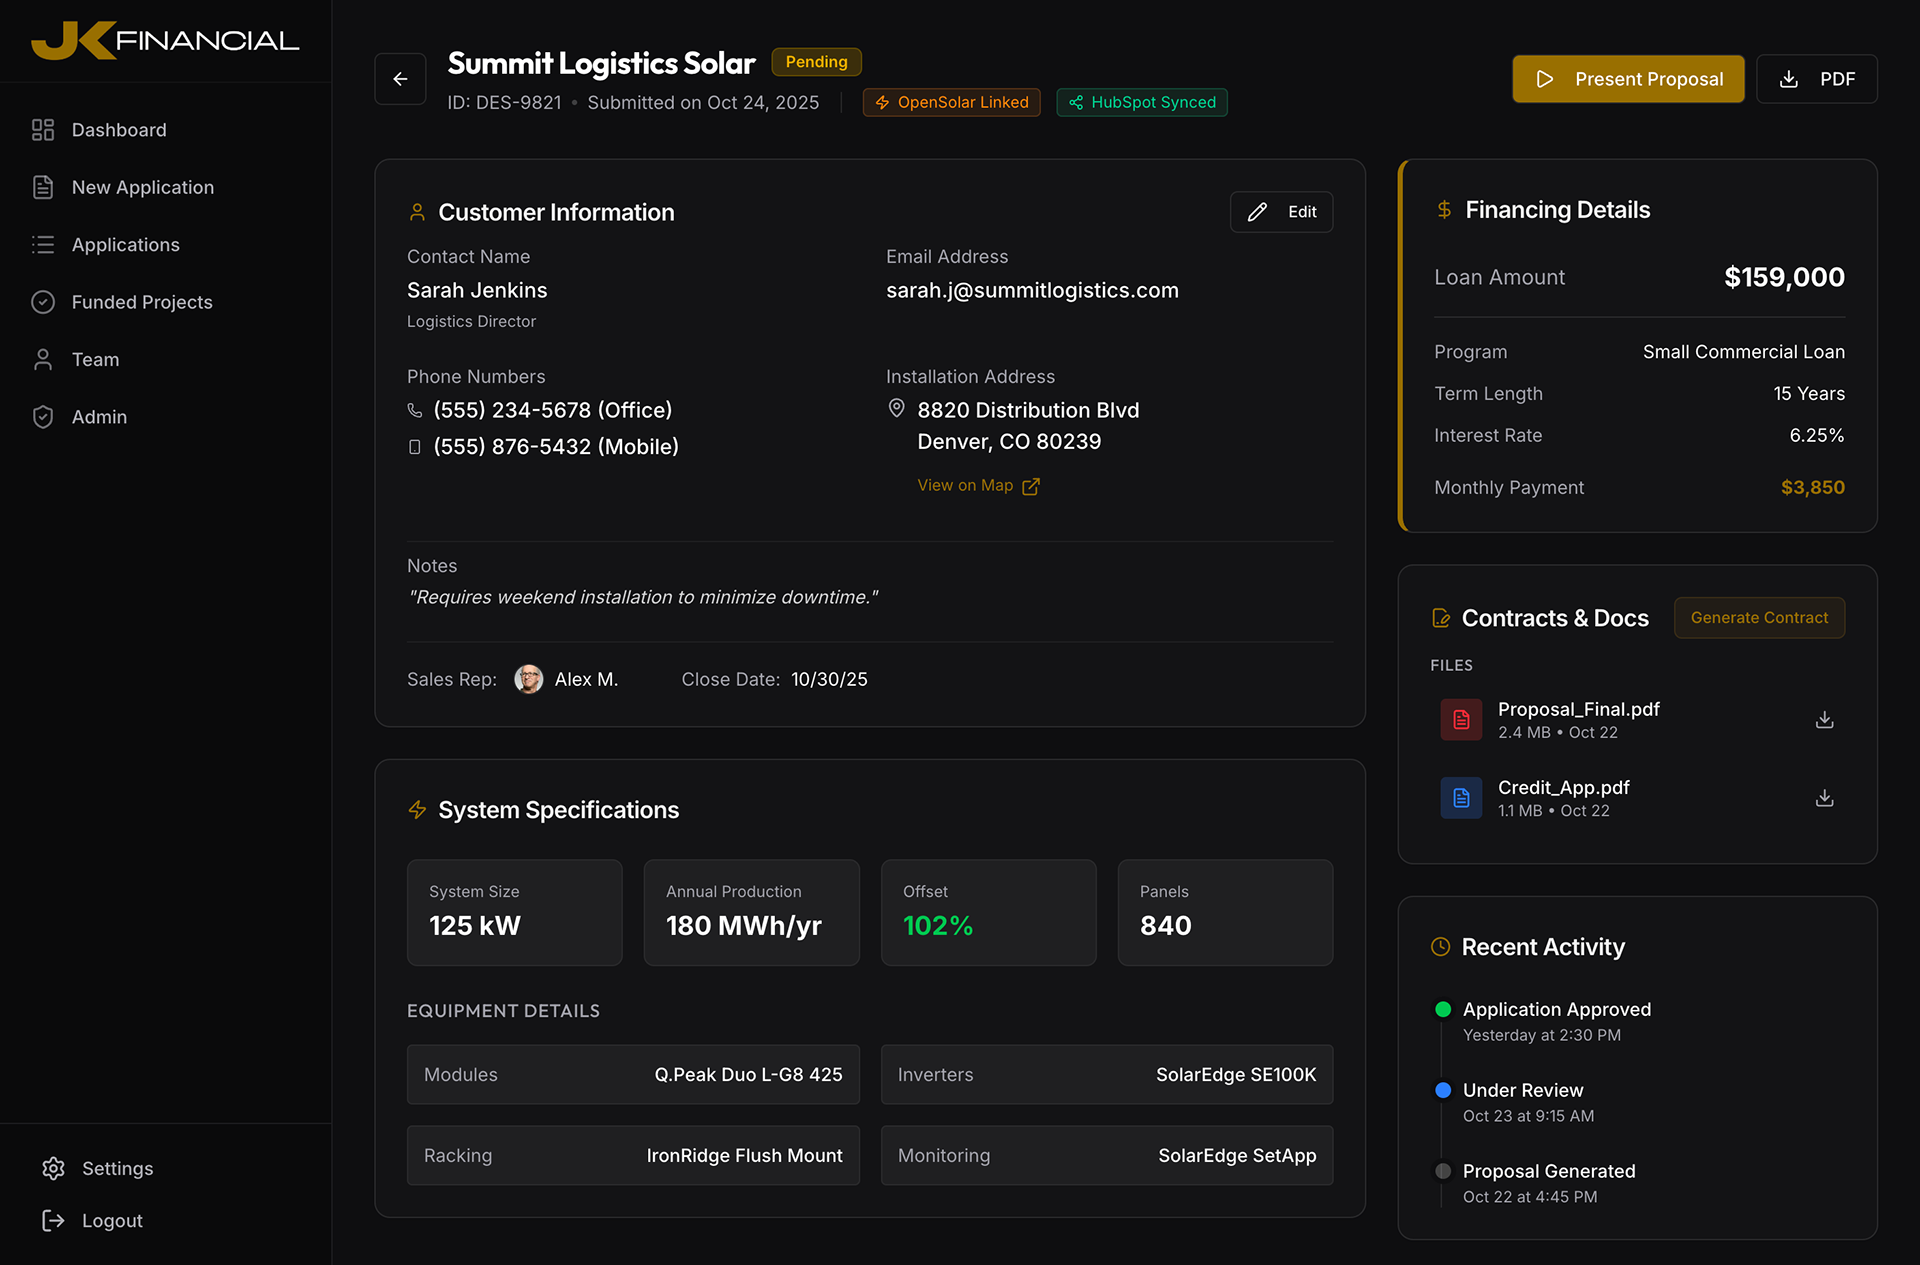The height and width of the screenshot is (1265, 1920).
Task: Click the JK Financial logo
Action: click(x=165, y=40)
